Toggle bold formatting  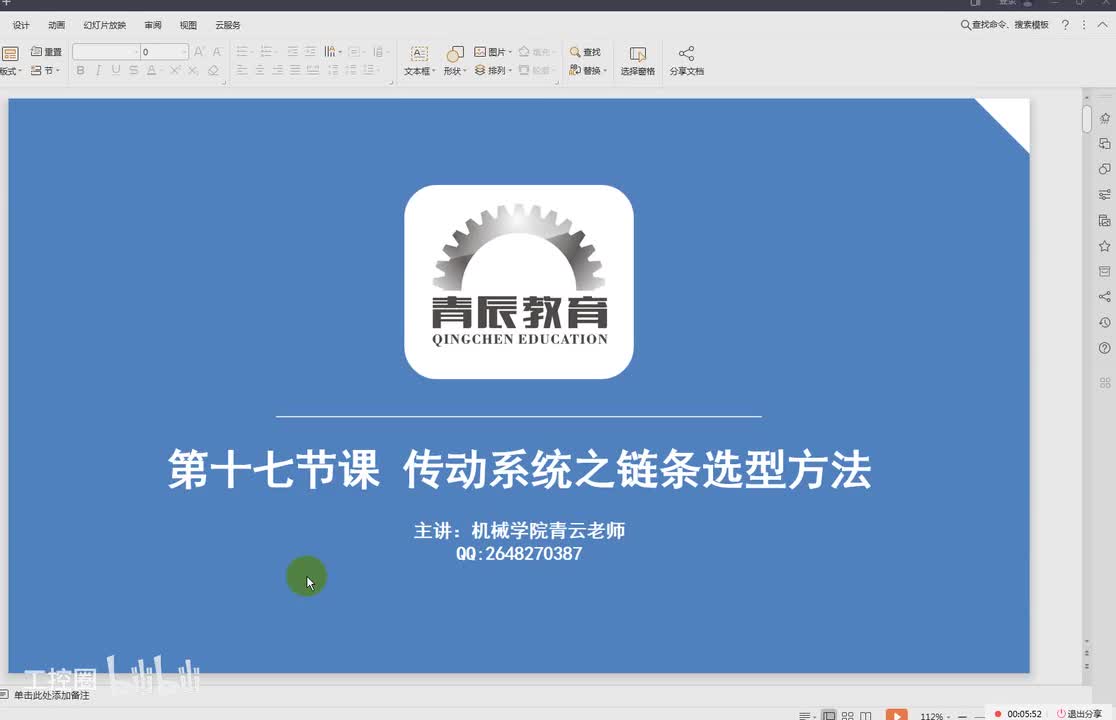(x=80, y=70)
